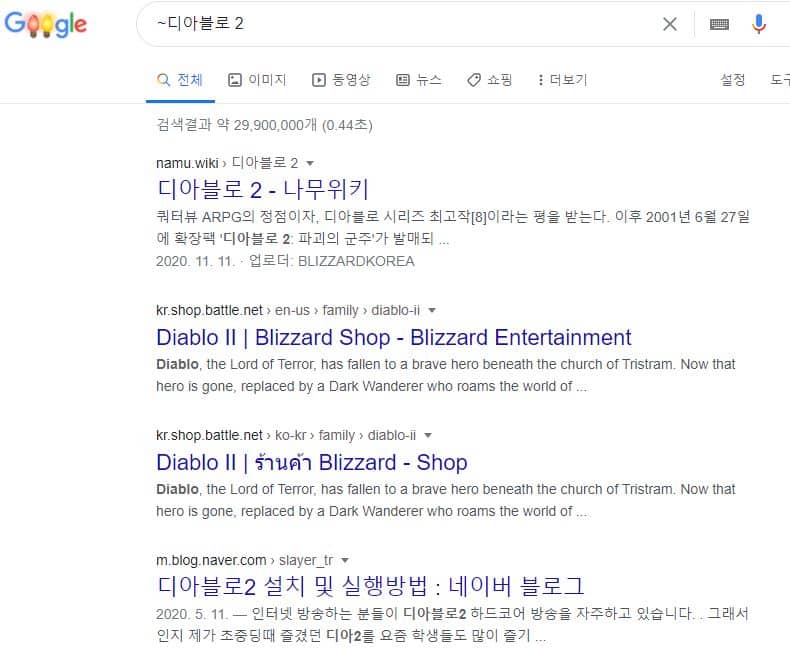Click kr.shop.battle.net › en-us breadcrumb URL

(288, 310)
